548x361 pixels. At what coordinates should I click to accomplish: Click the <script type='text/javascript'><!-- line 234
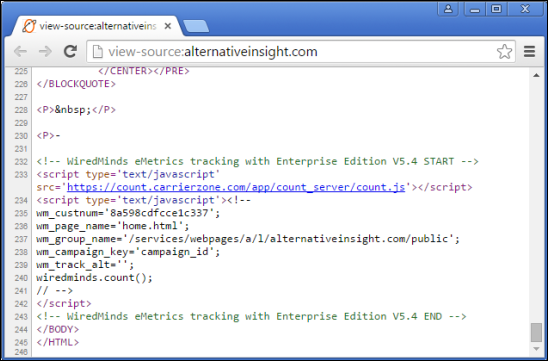pos(144,200)
